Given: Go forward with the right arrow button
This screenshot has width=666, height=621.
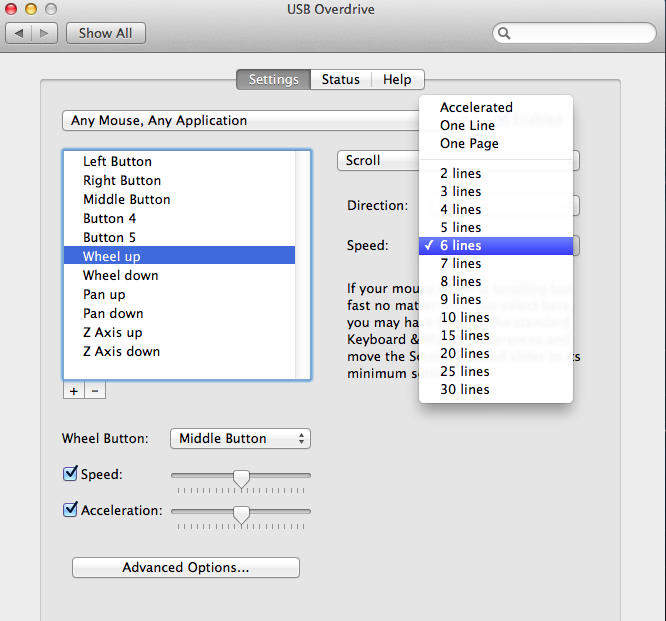Looking at the screenshot, I should click(x=45, y=33).
